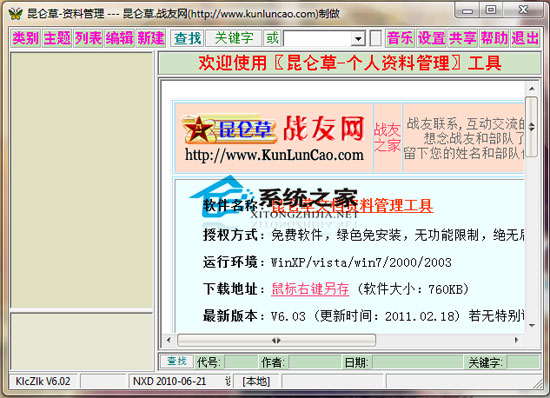
Task: Tick the small checkbox beside search box
Action: [376, 38]
